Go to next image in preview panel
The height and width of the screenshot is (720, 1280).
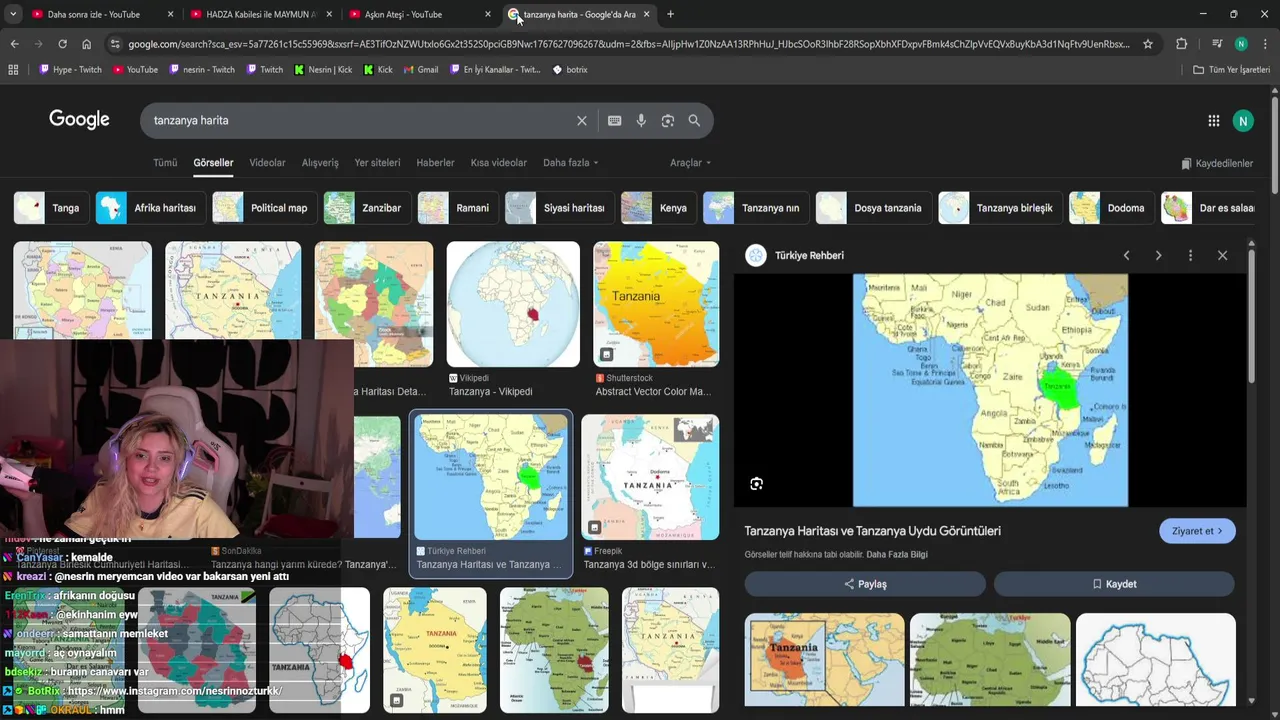(1158, 255)
